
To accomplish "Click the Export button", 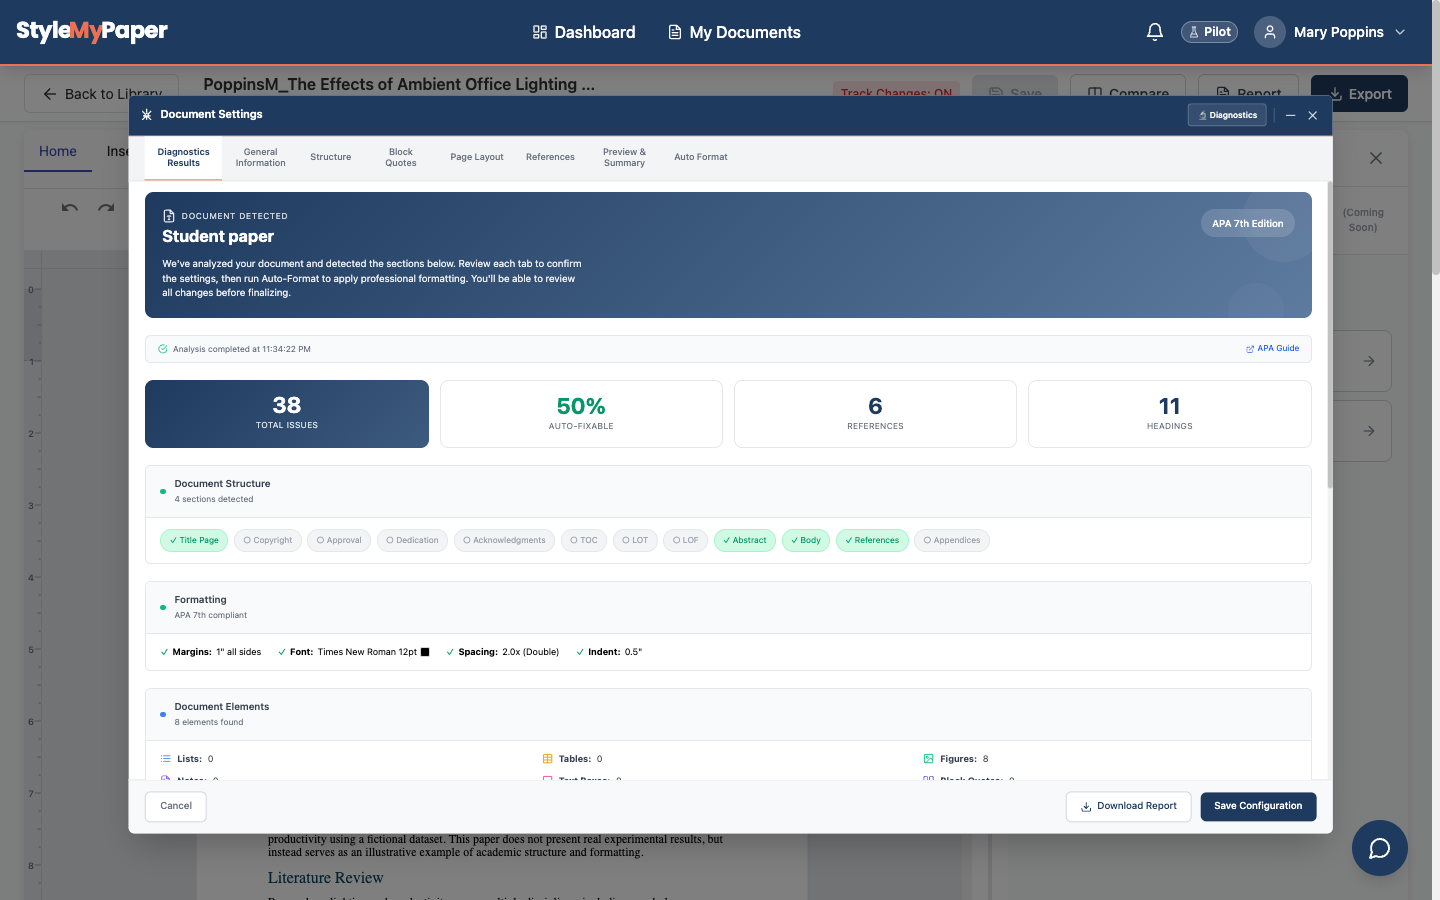I will point(1359,94).
